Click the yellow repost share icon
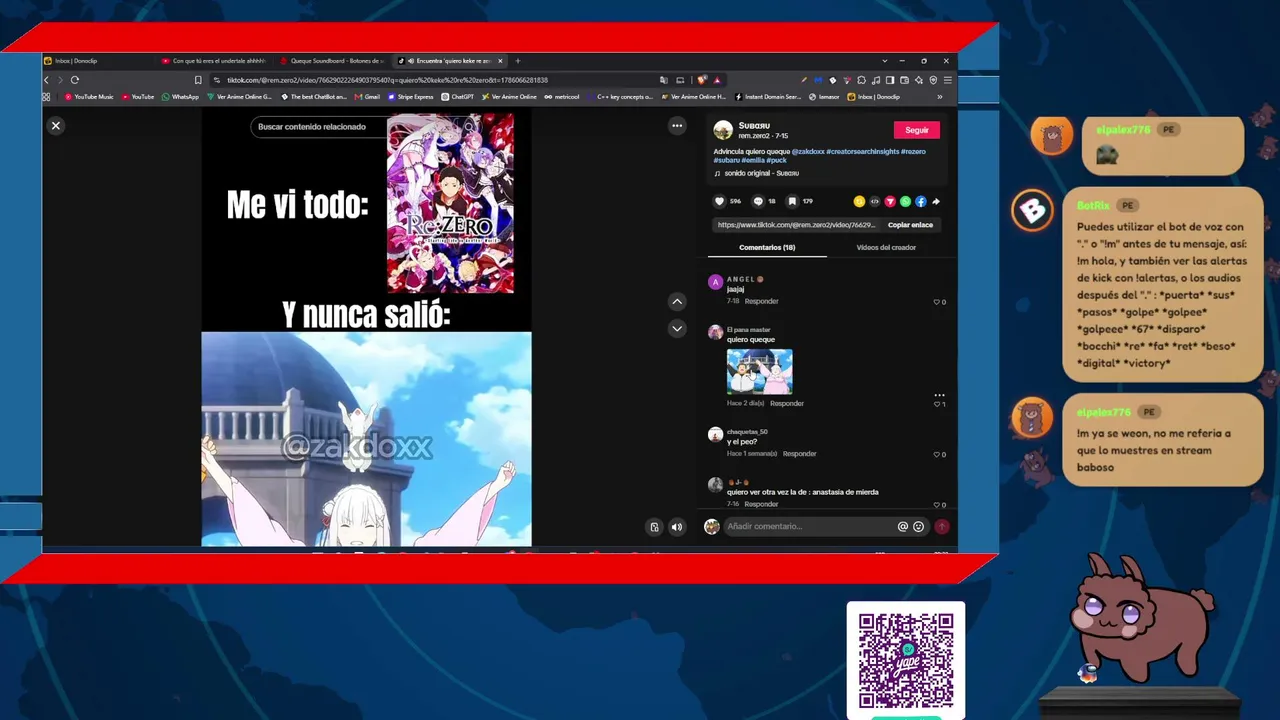Viewport: 1280px width, 720px height. [859, 201]
